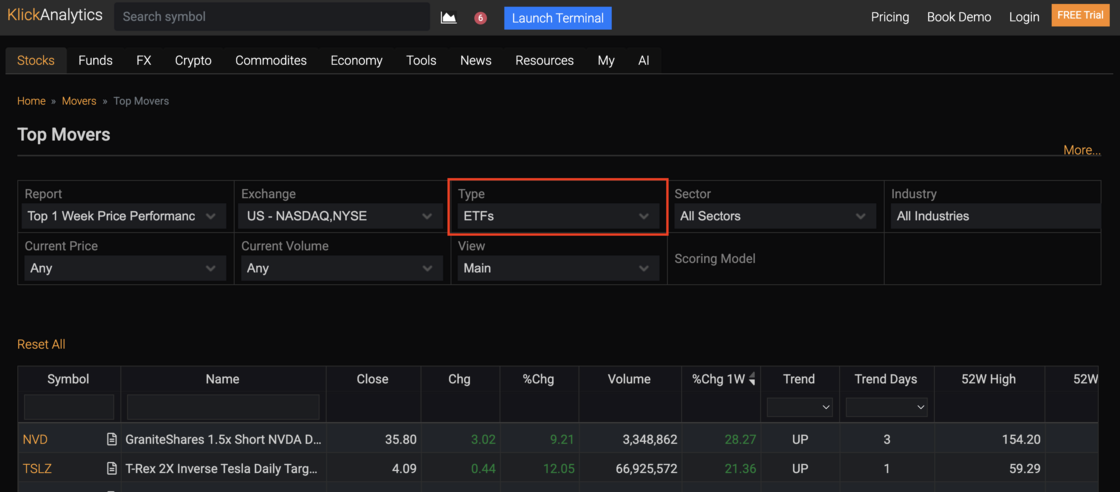Open the Pricing page
Viewport: 1120px width, 492px height.
pyautogui.click(x=890, y=17)
